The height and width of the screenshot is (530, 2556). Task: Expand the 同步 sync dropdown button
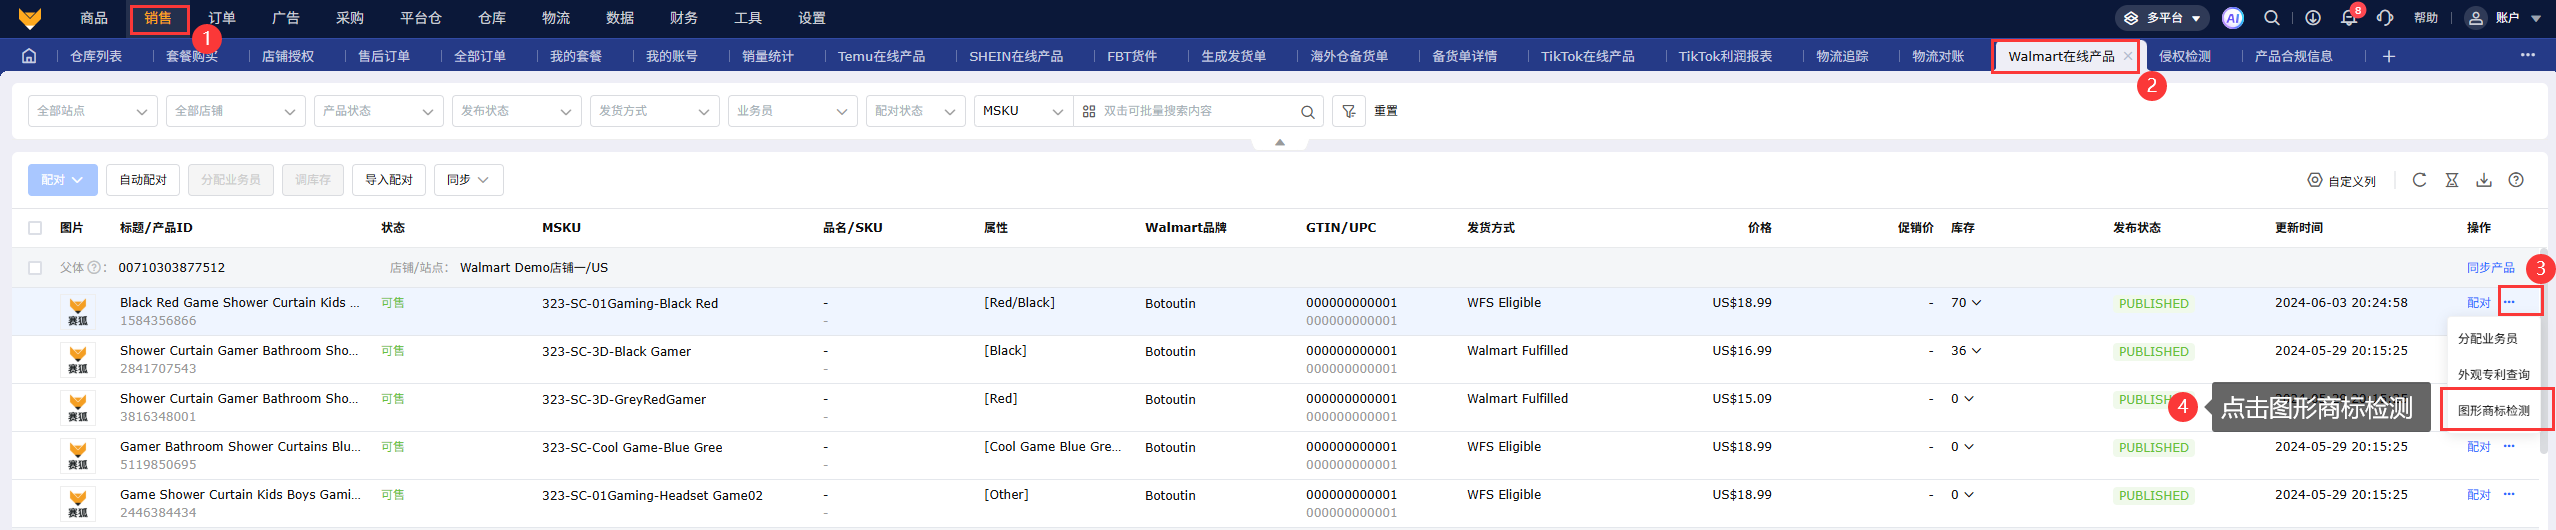(467, 180)
